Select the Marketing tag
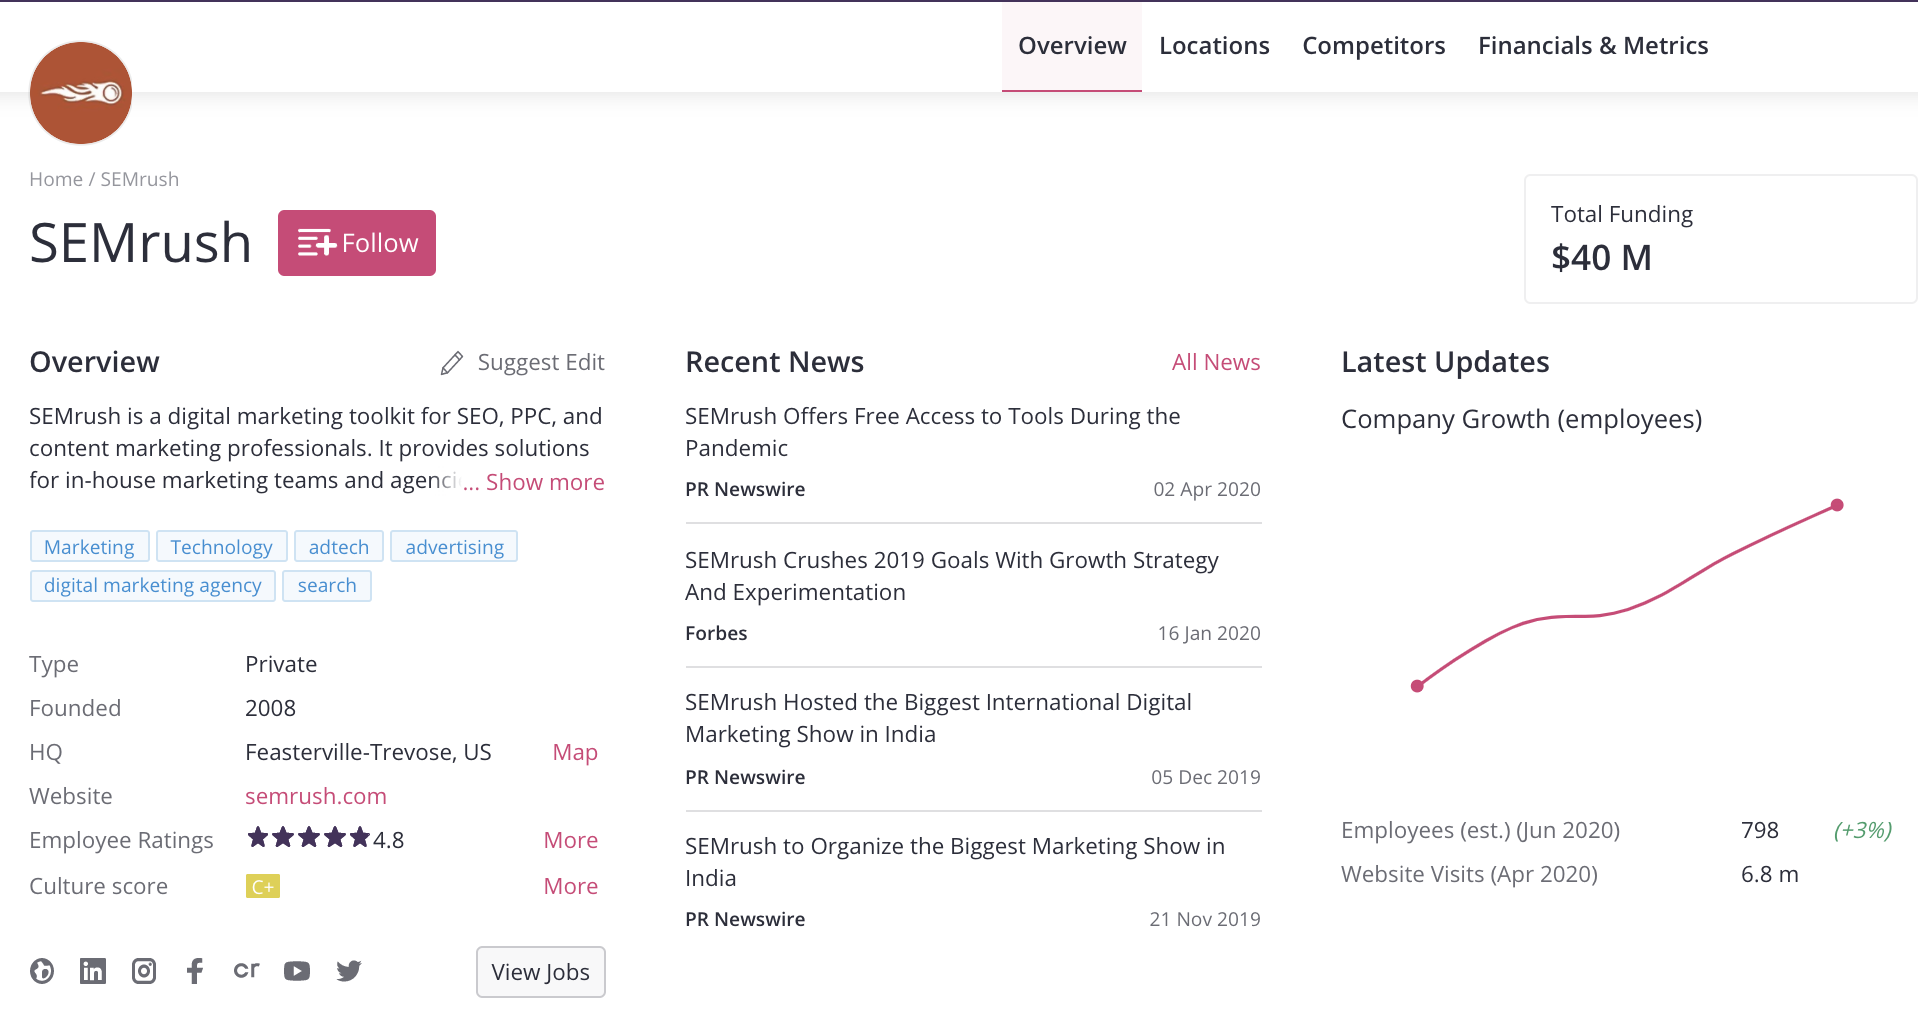 click(x=89, y=547)
